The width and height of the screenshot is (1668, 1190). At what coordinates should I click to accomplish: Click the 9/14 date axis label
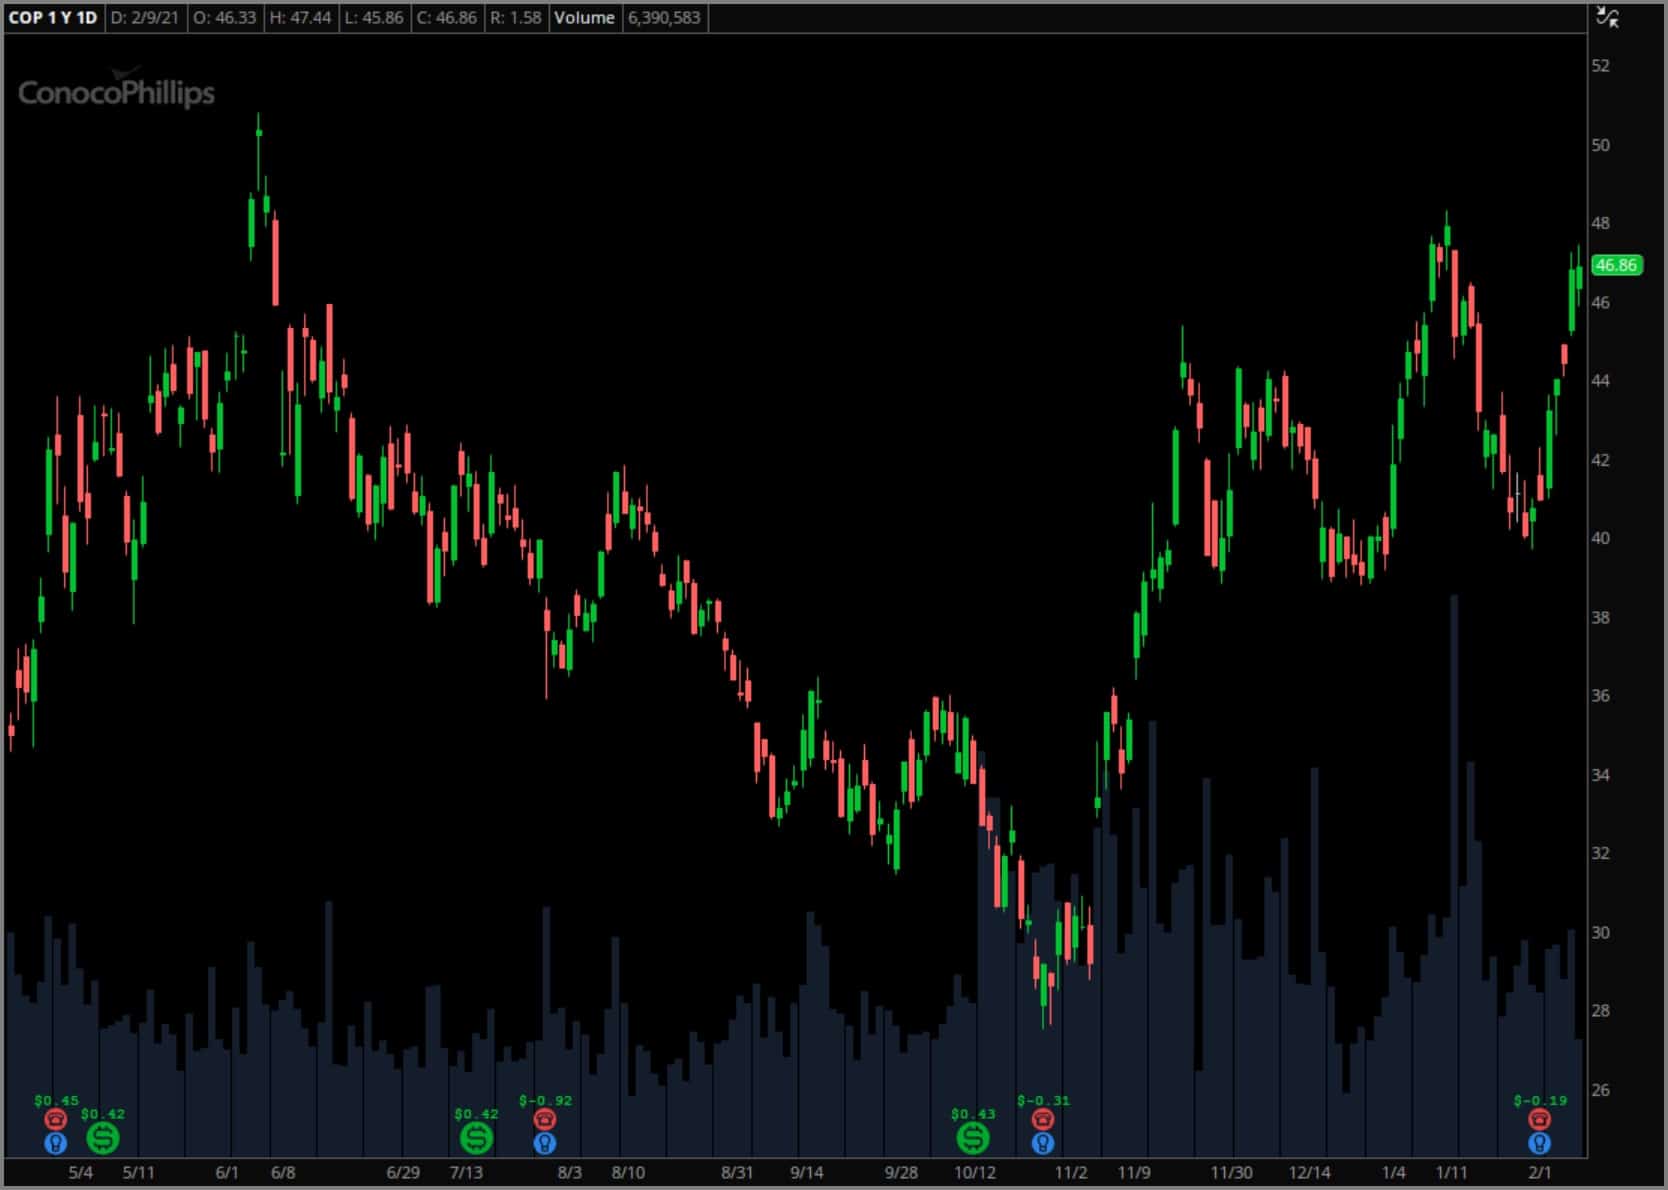(807, 1172)
